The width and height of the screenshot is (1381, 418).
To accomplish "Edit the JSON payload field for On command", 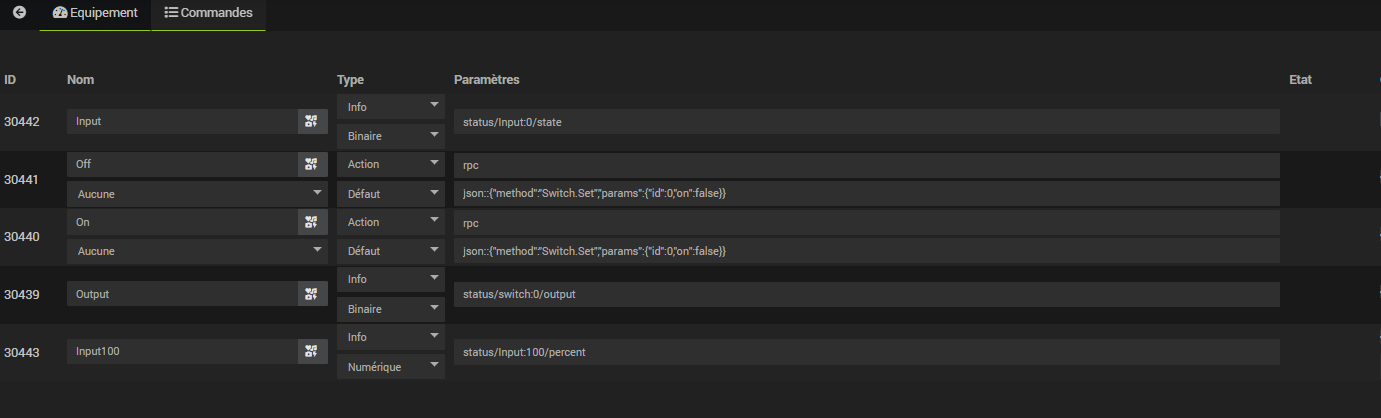I will [x=866, y=251].
